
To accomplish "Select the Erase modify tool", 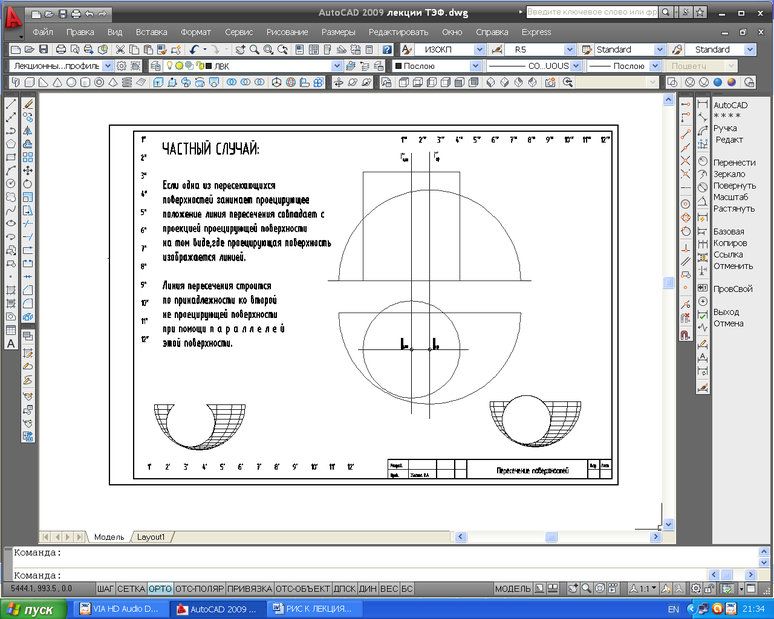I will pyautogui.click(x=28, y=103).
